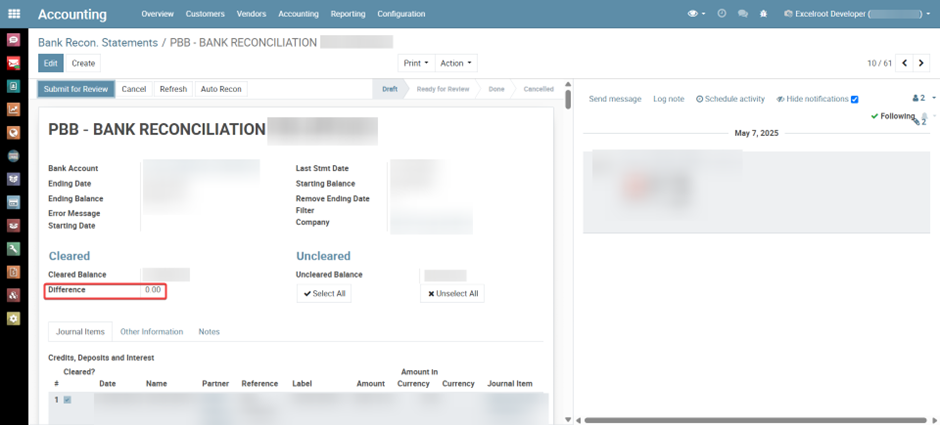Select the Draft status stage

(390, 89)
